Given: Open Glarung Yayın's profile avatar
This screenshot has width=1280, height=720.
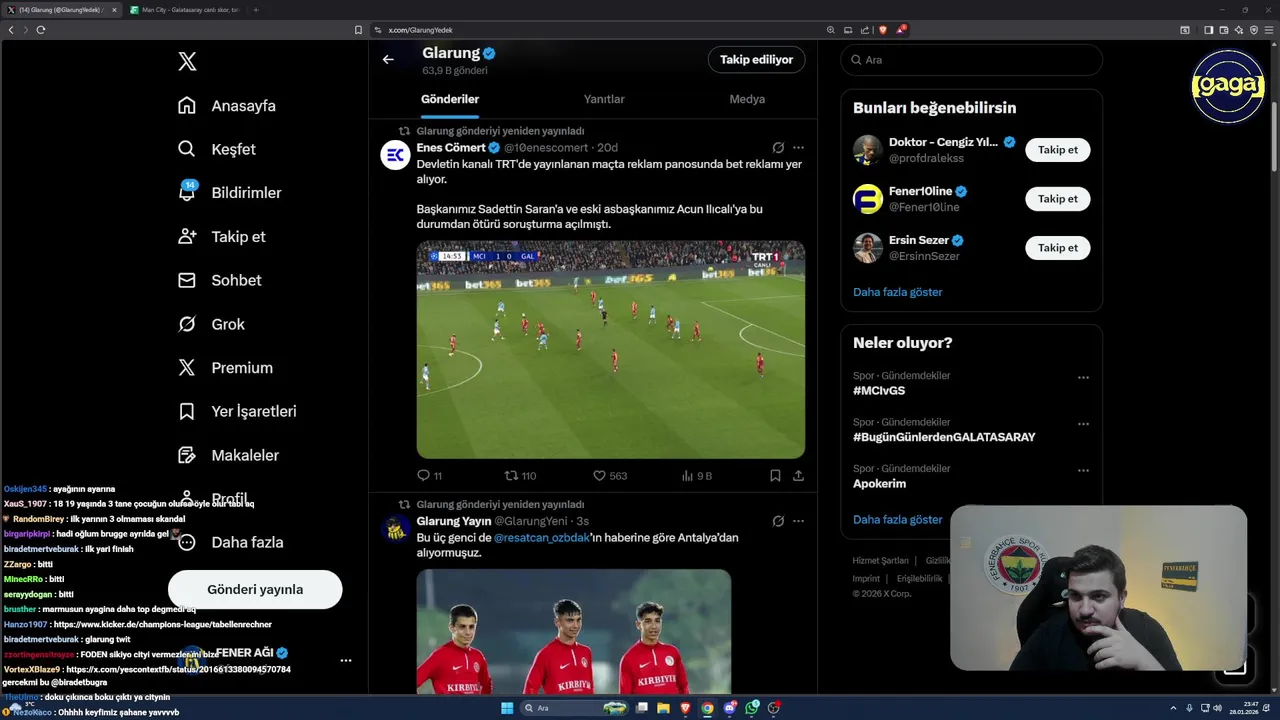Looking at the screenshot, I should (396, 529).
